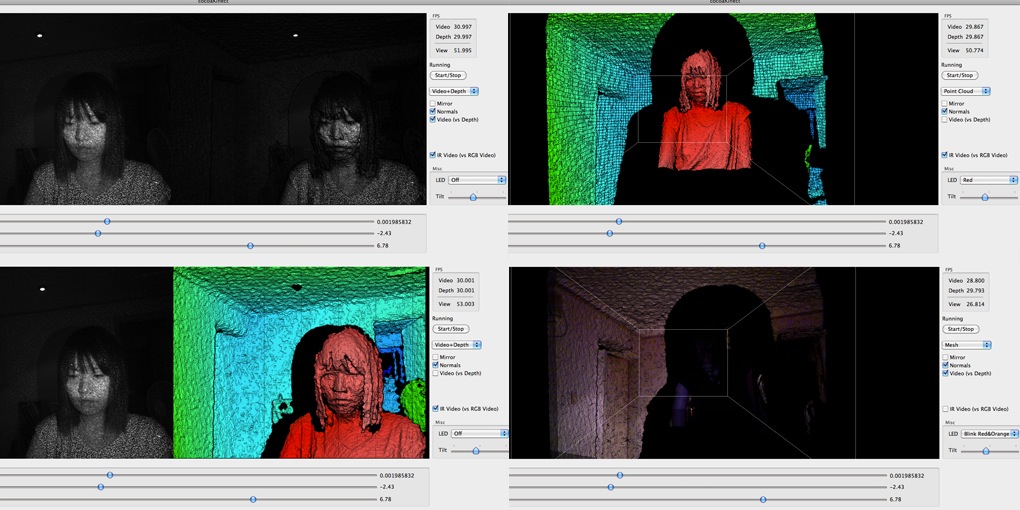Screen dimensions: 1020x510
Task: Click the dark mesh 3D view
Action: tap(723, 362)
